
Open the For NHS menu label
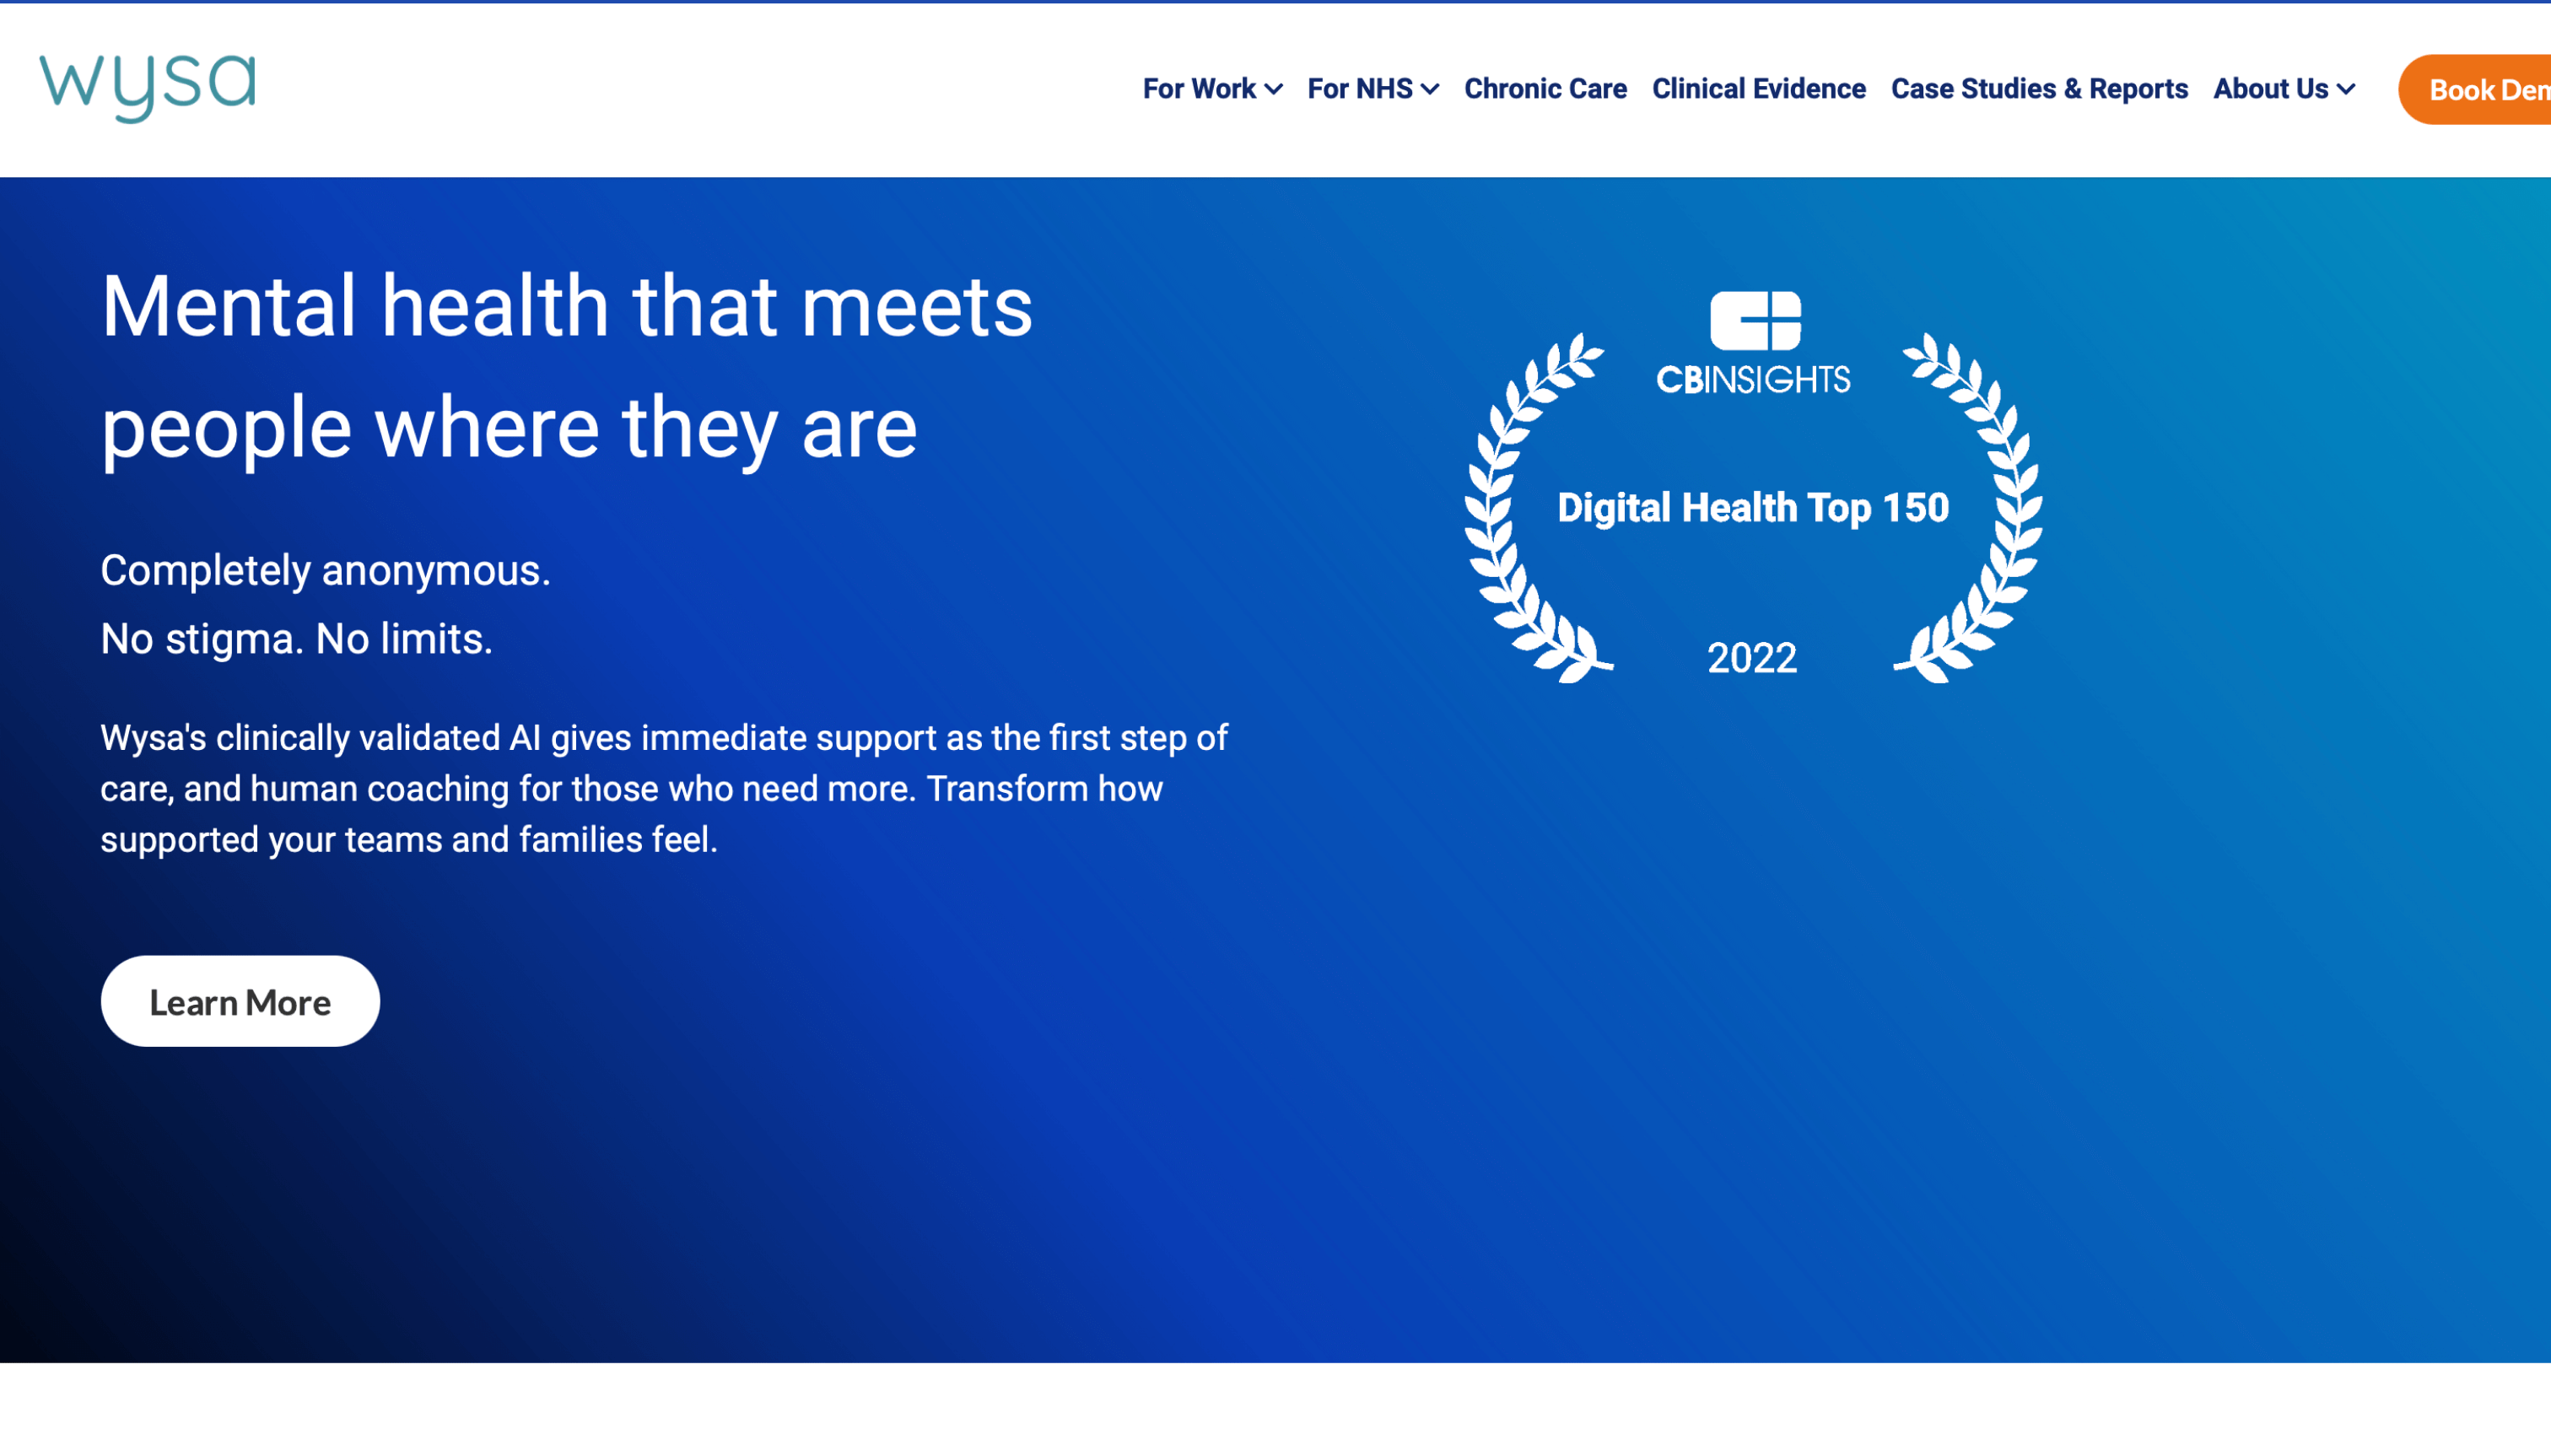click(1359, 89)
